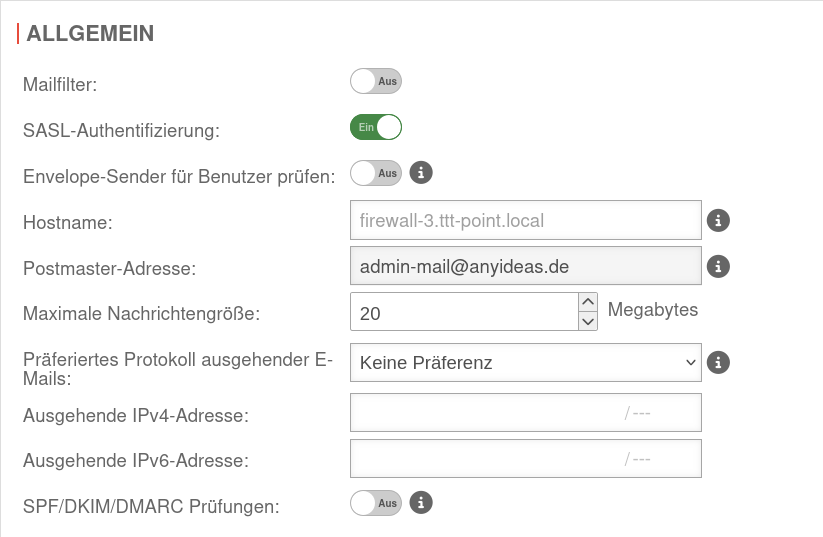
Task: Click the Ausgehende IPv4-Adresse field
Action: click(485, 412)
